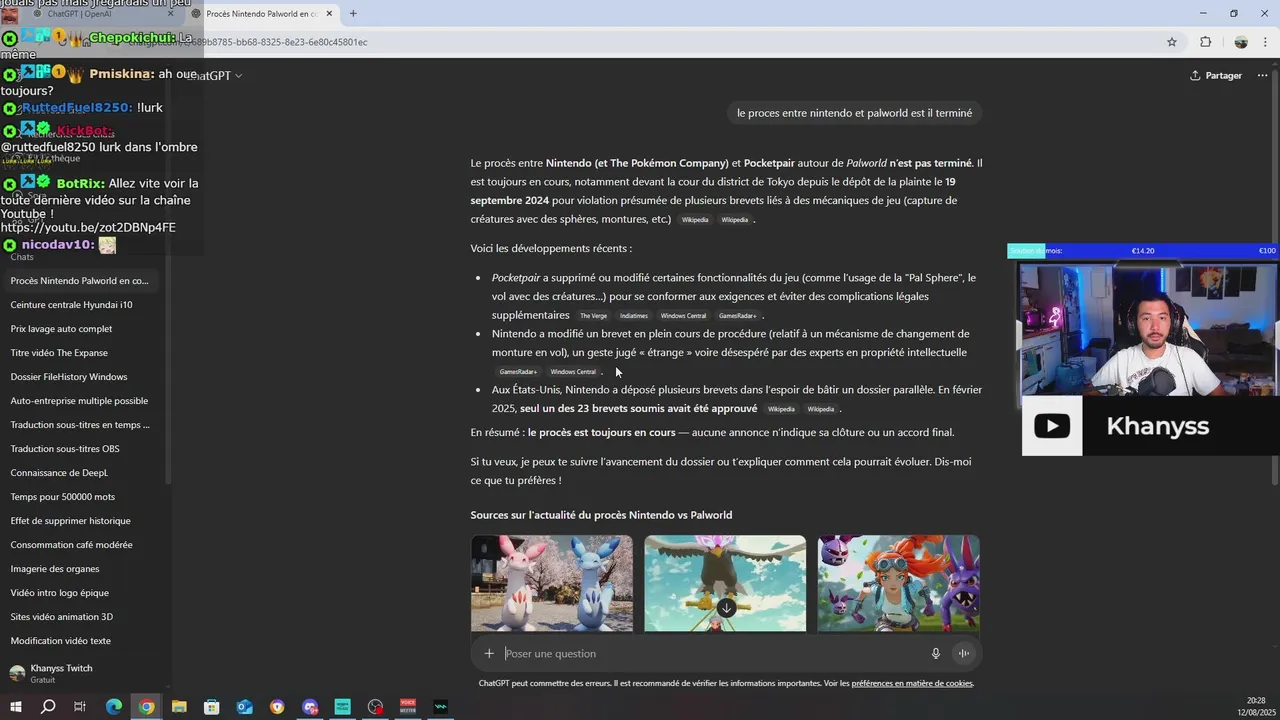Open the Voicemeeter taskbar icon

pyautogui.click(x=408, y=707)
